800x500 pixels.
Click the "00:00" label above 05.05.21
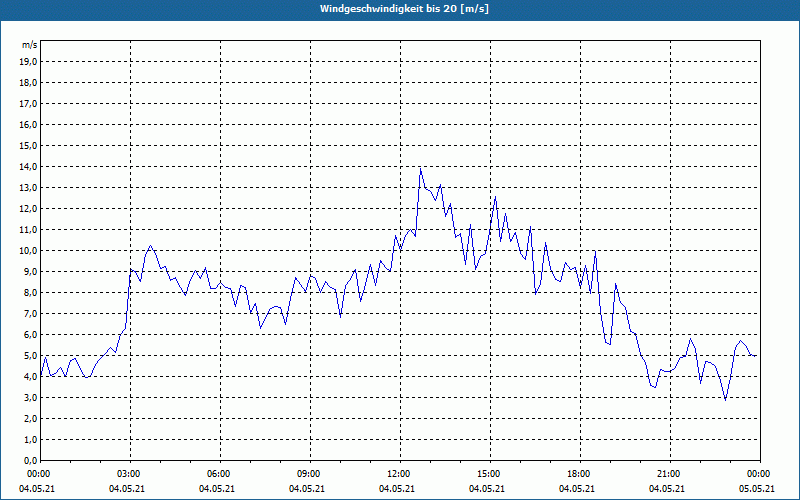click(760, 474)
